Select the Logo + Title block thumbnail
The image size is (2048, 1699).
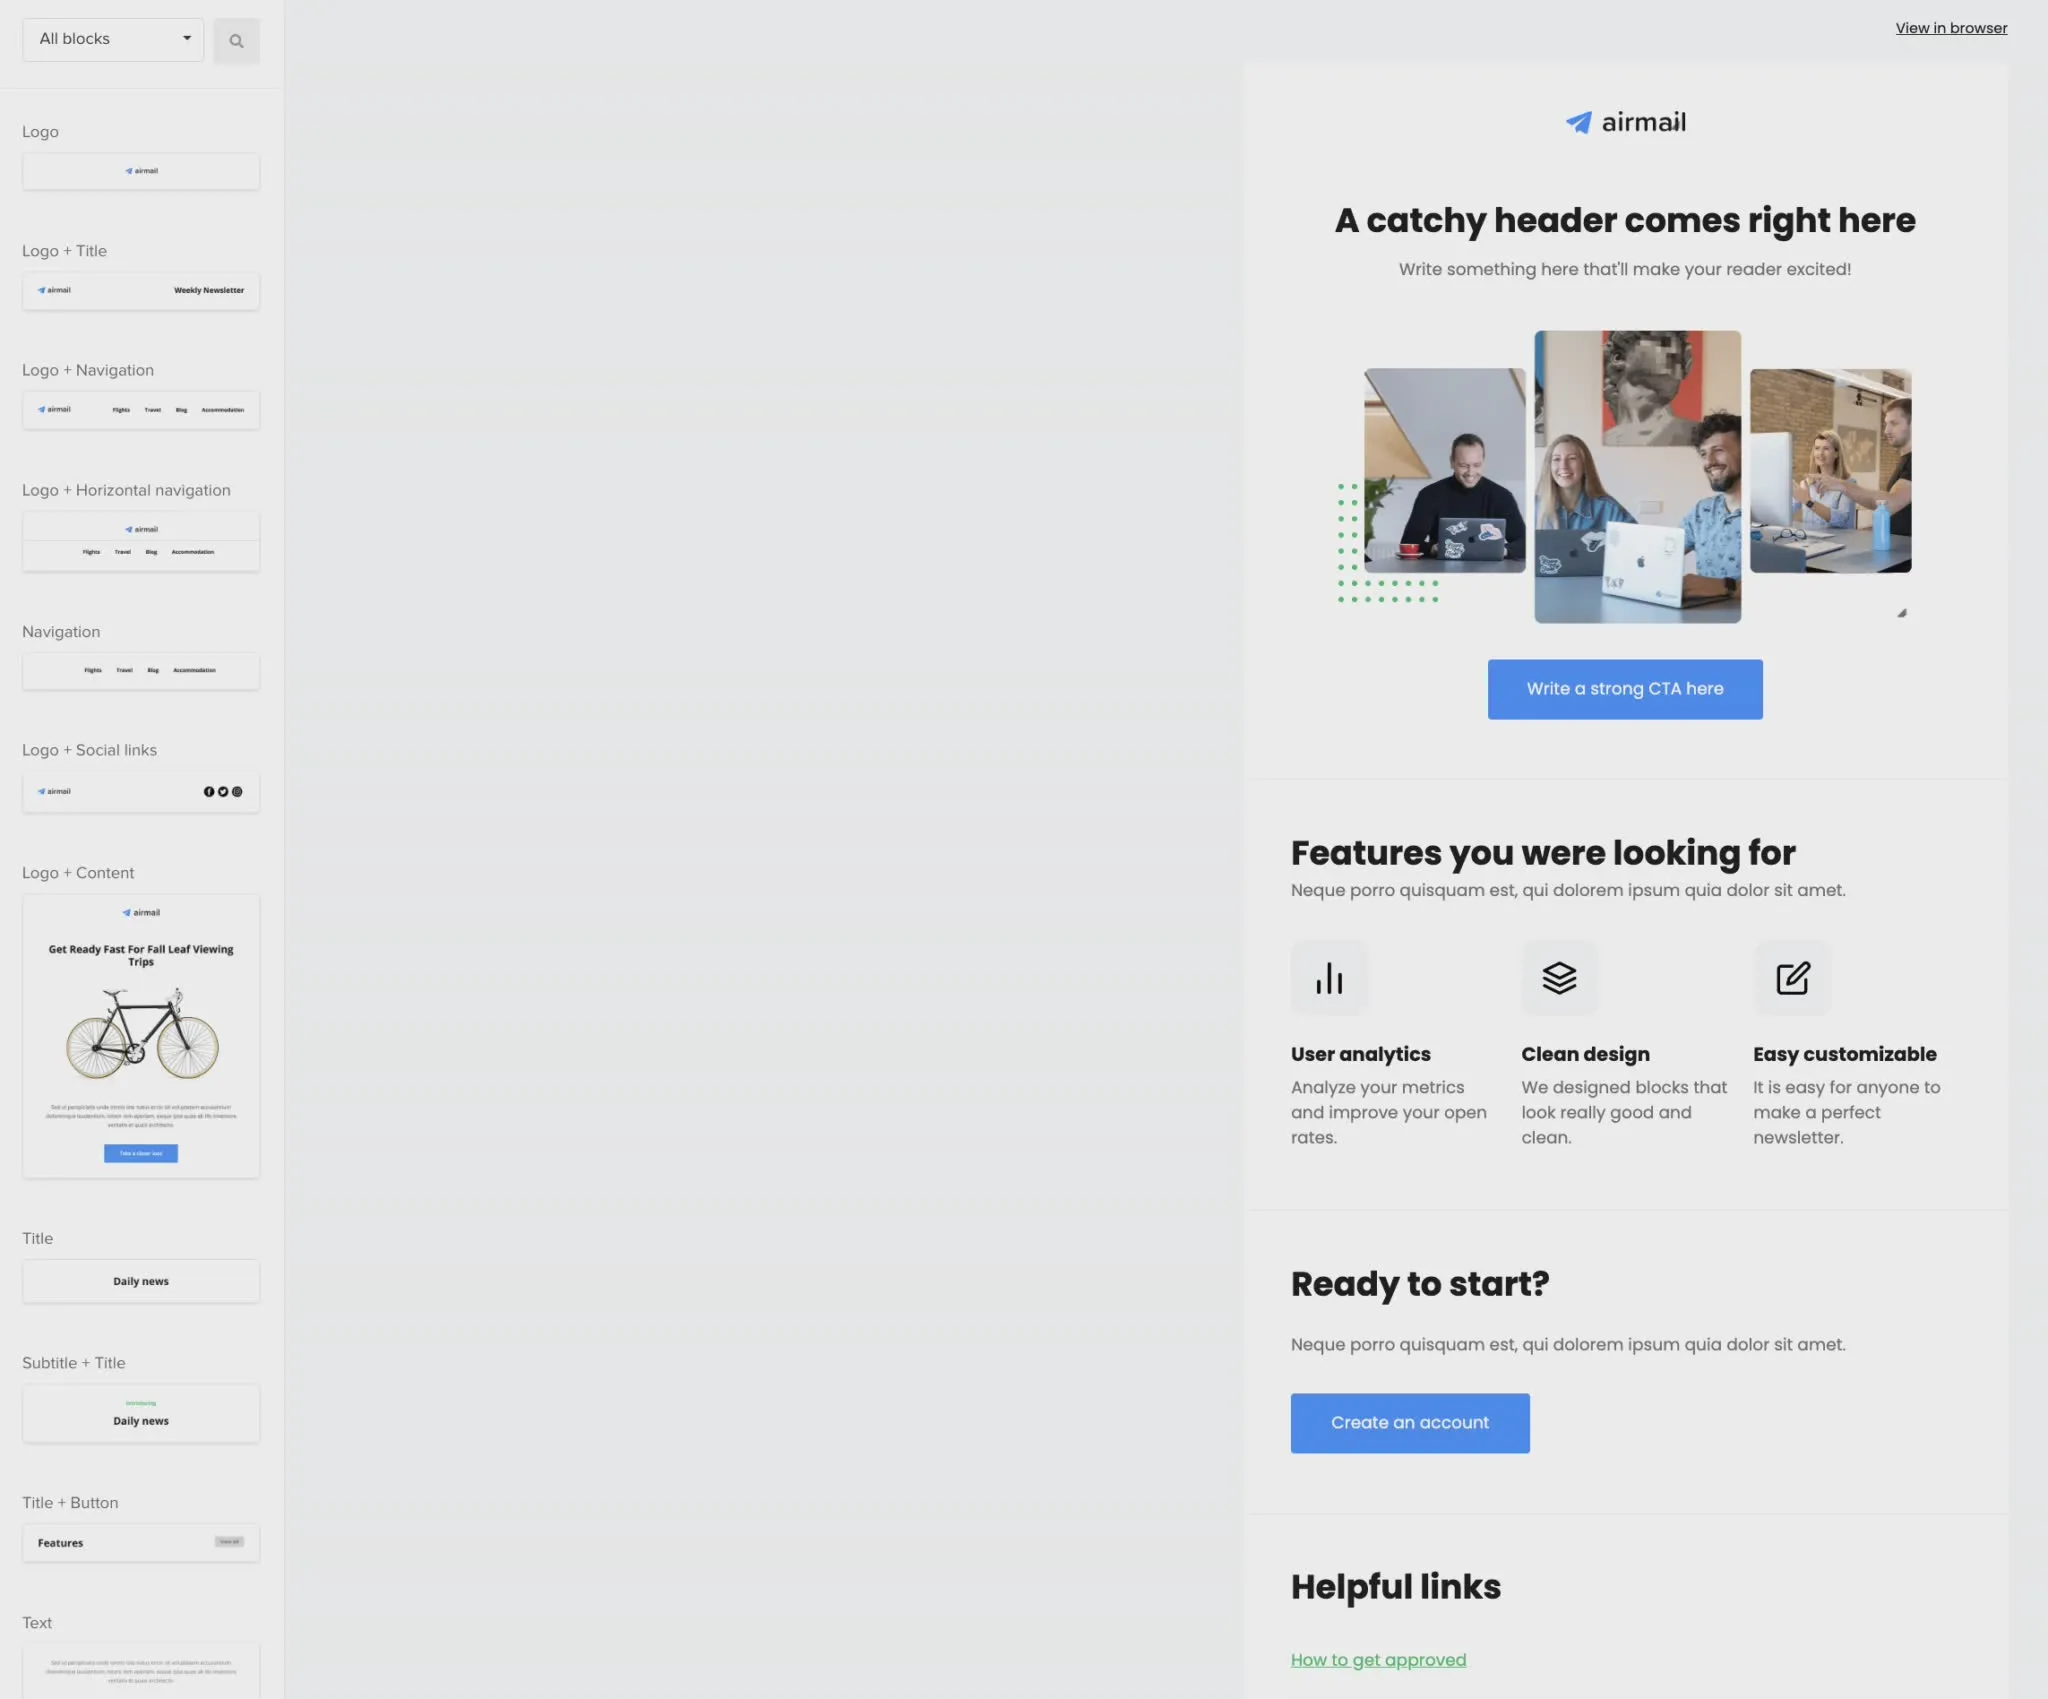[x=141, y=290]
